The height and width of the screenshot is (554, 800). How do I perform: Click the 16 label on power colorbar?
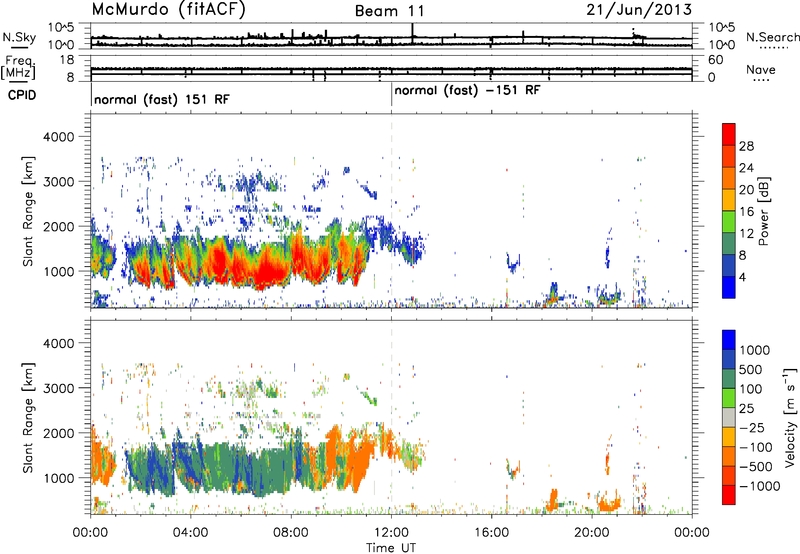(x=746, y=212)
